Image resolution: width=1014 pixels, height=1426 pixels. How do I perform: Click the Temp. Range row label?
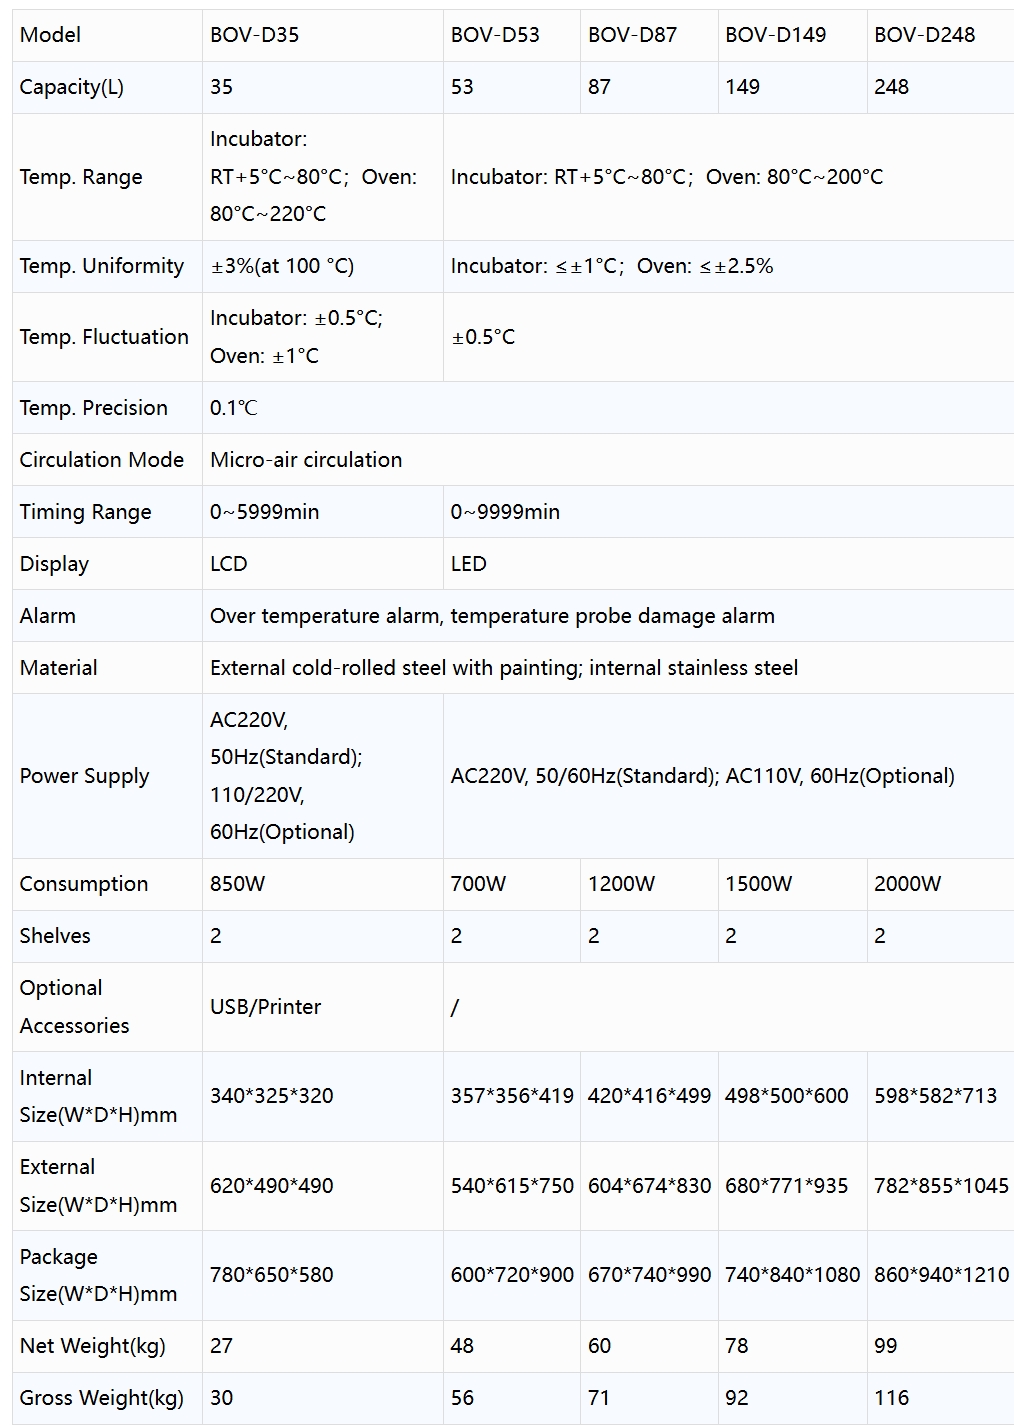click(81, 177)
